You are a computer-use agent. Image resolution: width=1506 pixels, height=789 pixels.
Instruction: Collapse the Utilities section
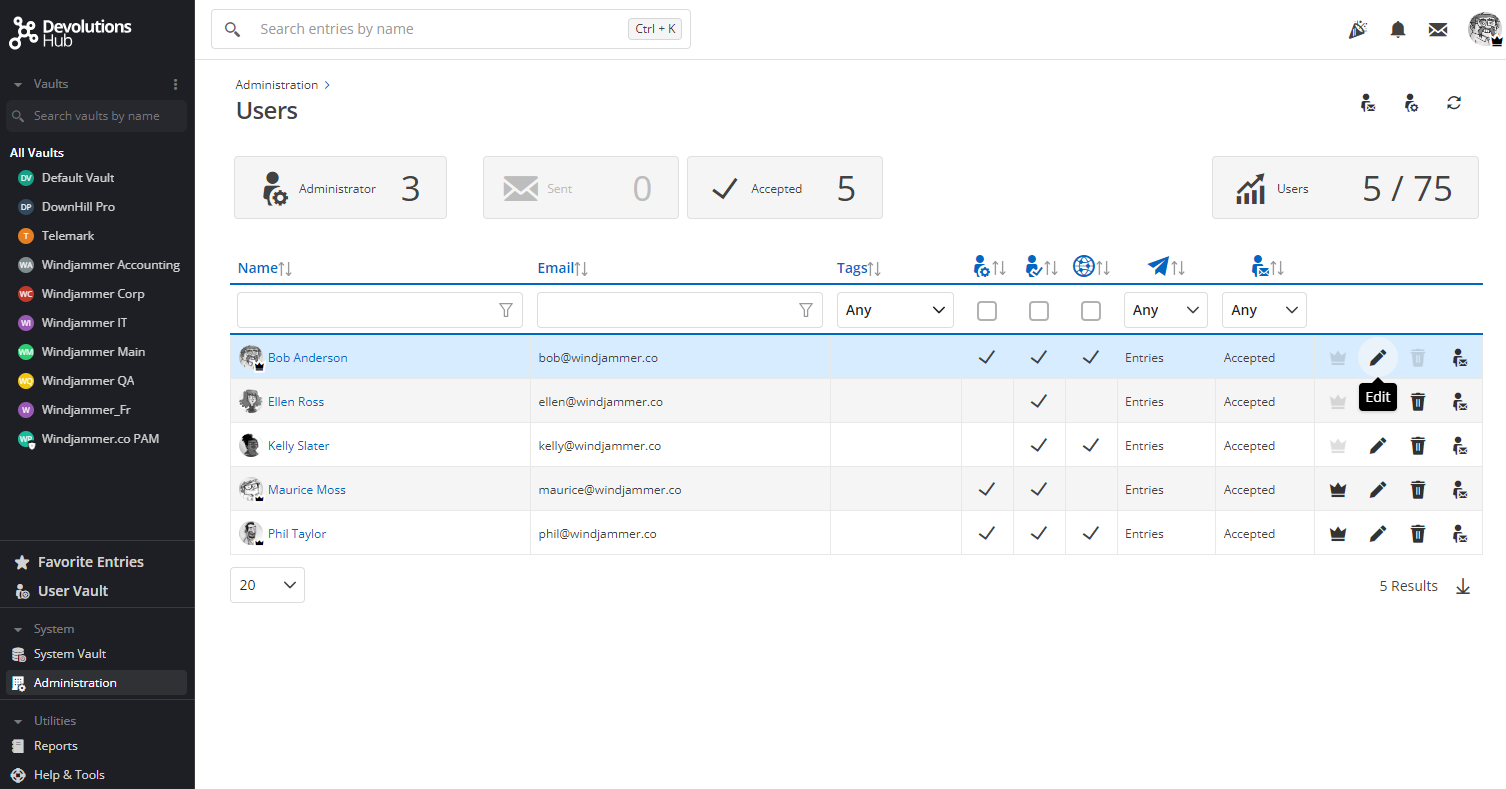point(18,722)
